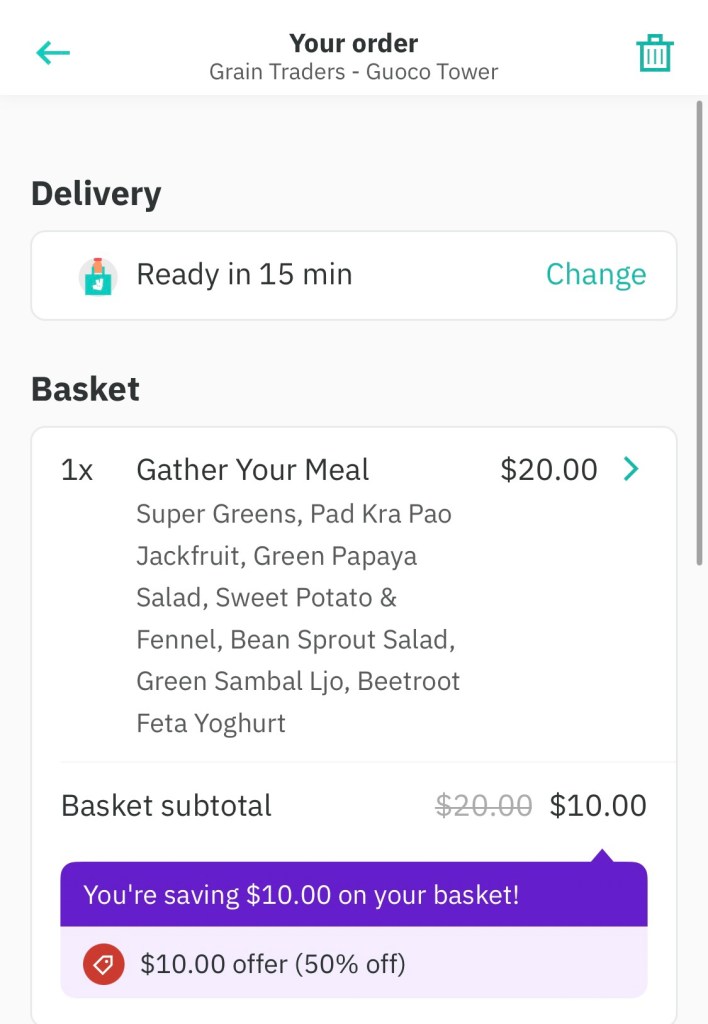The width and height of the screenshot is (708, 1024).
Task: Tap the crossed-out $20.00 subtotal
Action: point(484,806)
